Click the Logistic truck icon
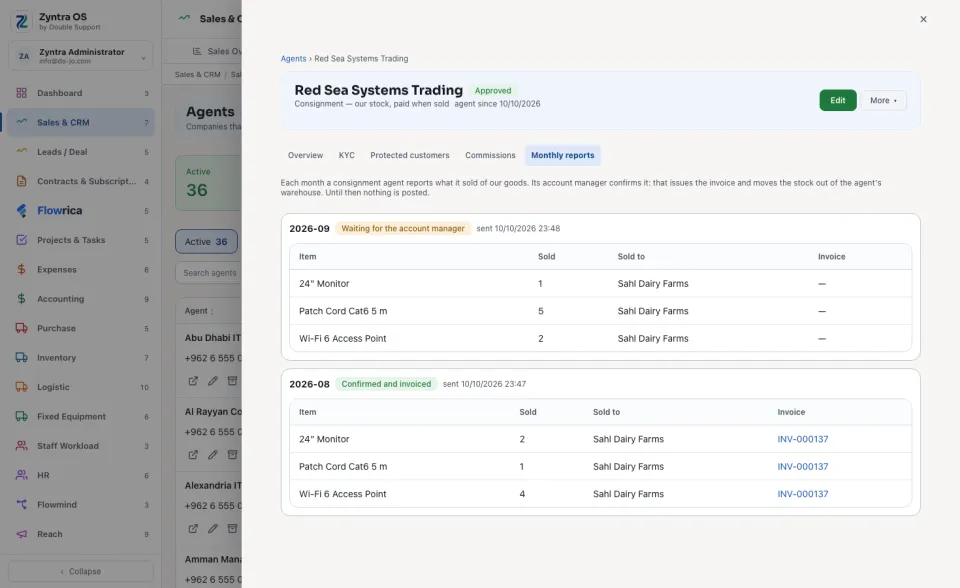This screenshot has width=960, height=588. [21, 386]
